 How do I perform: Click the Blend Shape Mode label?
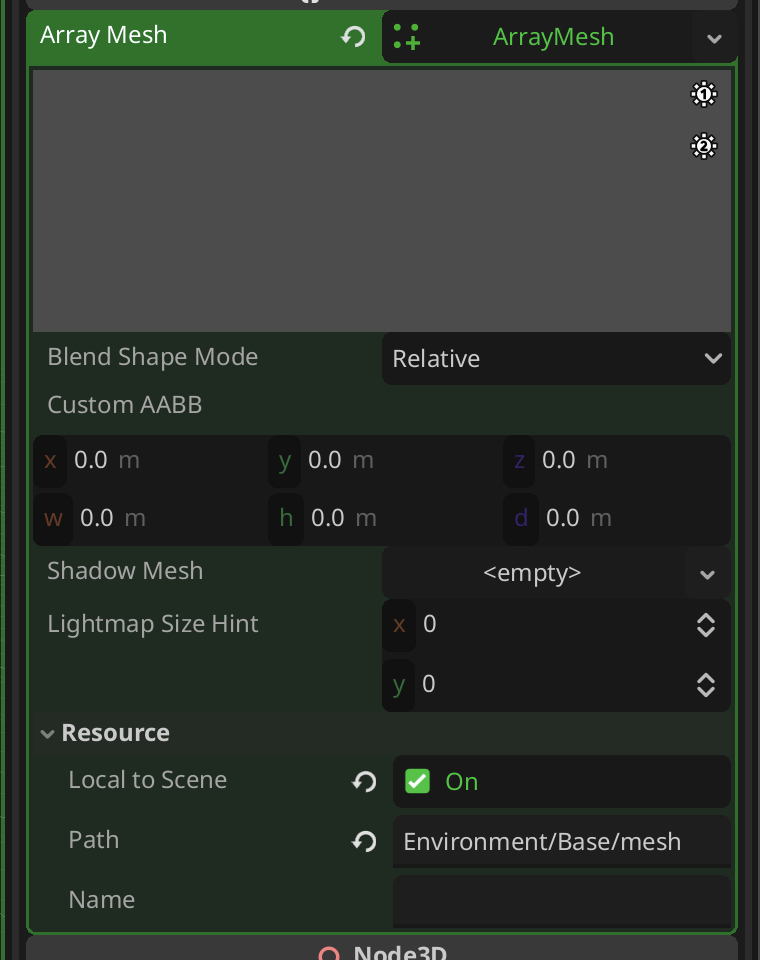pyautogui.click(x=152, y=357)
